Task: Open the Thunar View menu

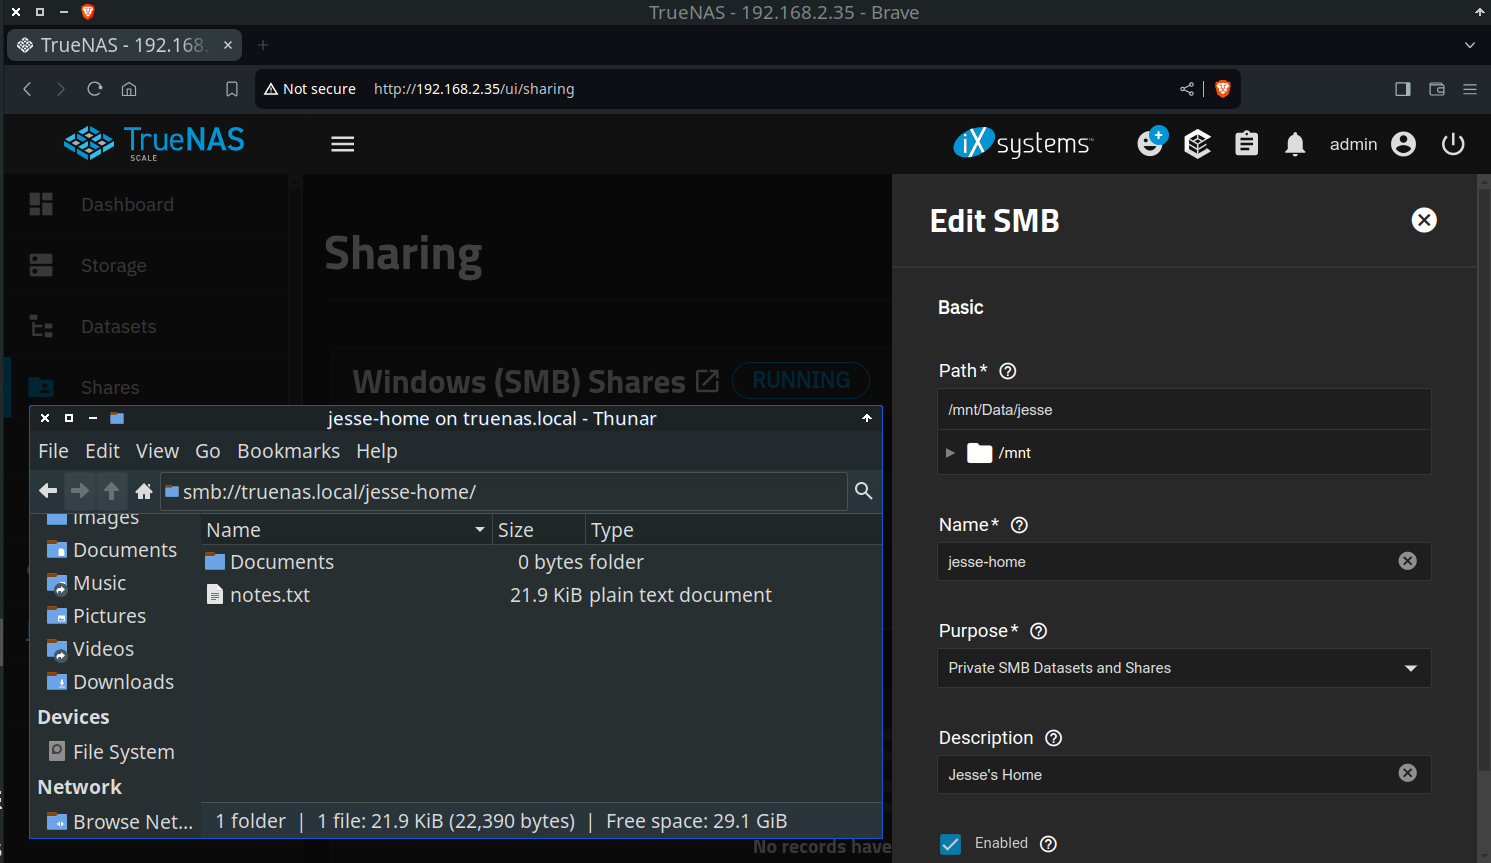Action: (x=157, y=451)
